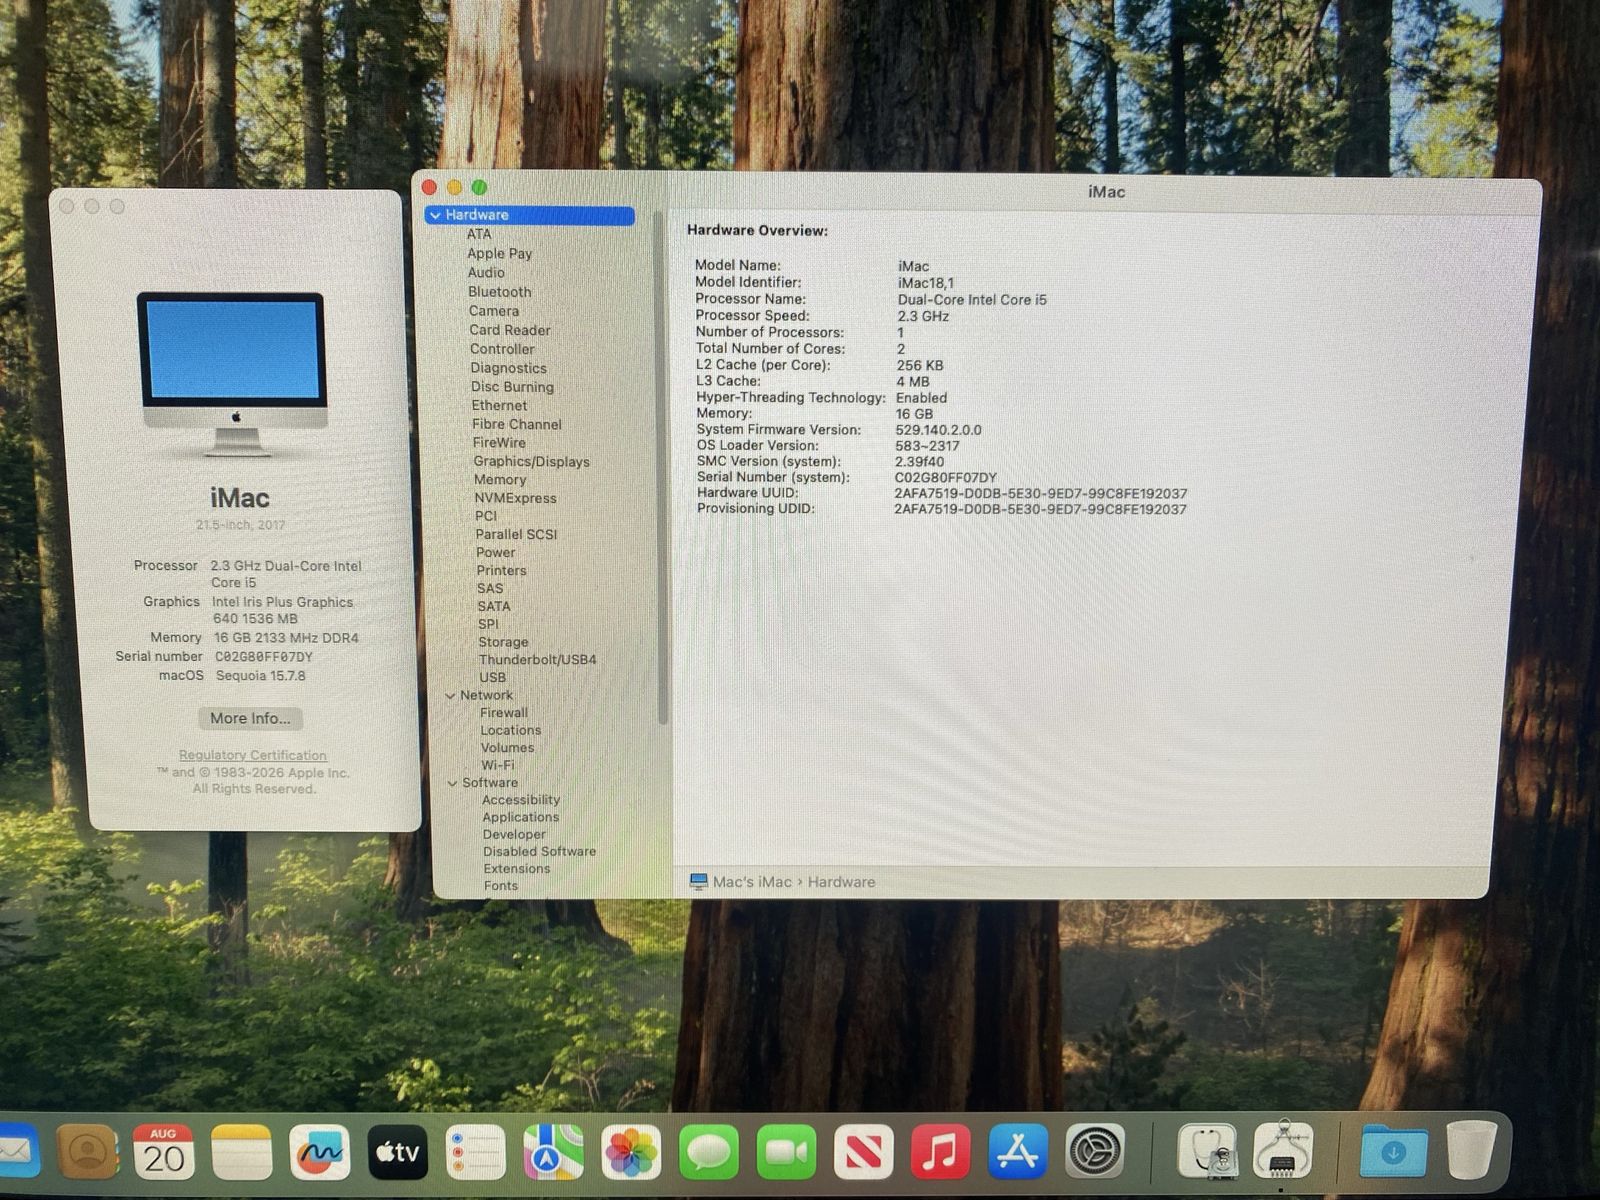Select Audio in the hardware list
This screenshot has height=1200, width=1600.
click(x=486, y=272)
